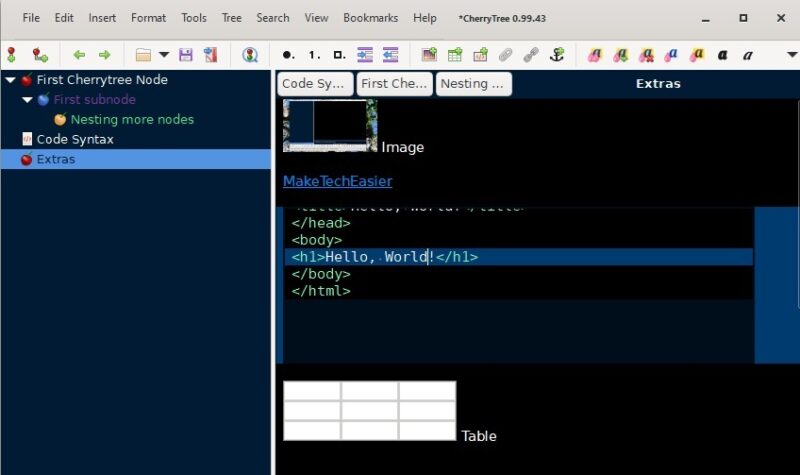Click the find in nodes icon
The image size is (800, 475).
(x=250, y=55)
